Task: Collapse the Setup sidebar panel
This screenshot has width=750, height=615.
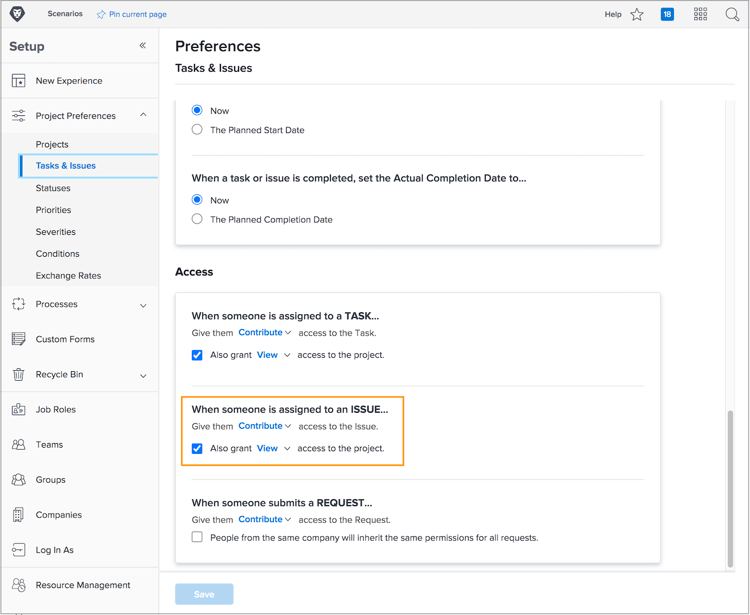Action: (143, 46)
